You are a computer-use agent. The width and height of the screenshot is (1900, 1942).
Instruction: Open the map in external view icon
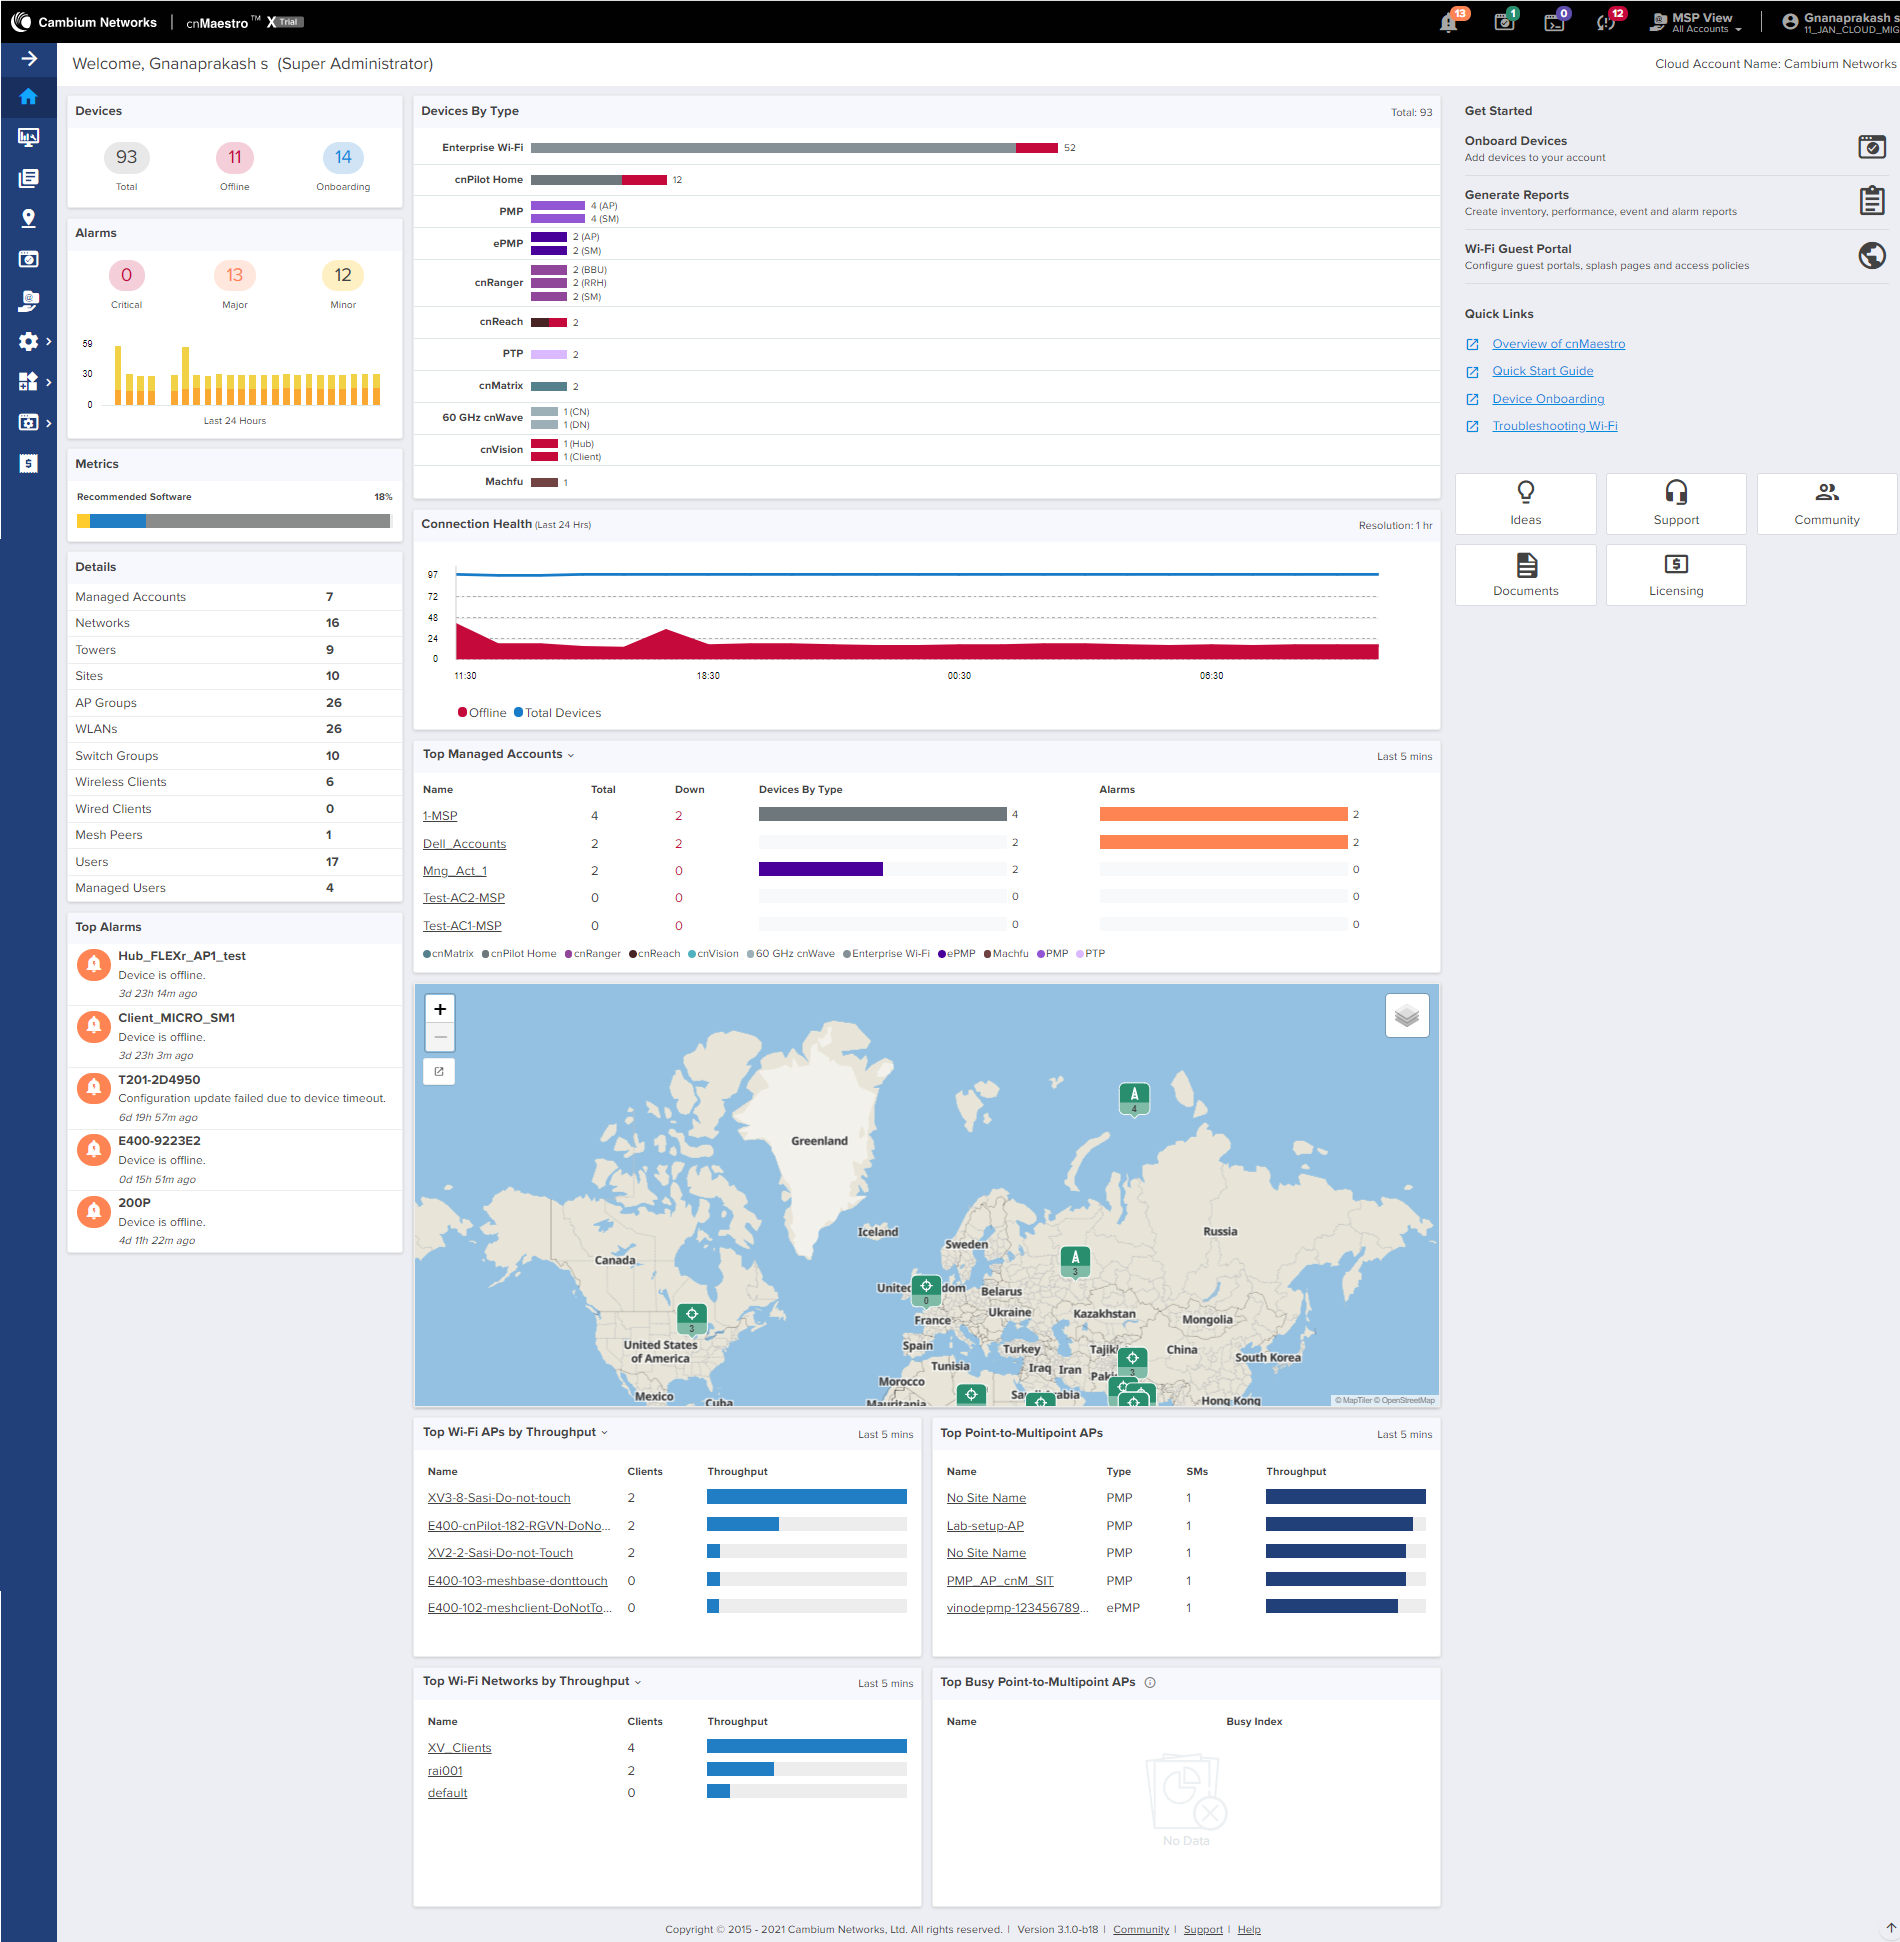point(439,1071)
